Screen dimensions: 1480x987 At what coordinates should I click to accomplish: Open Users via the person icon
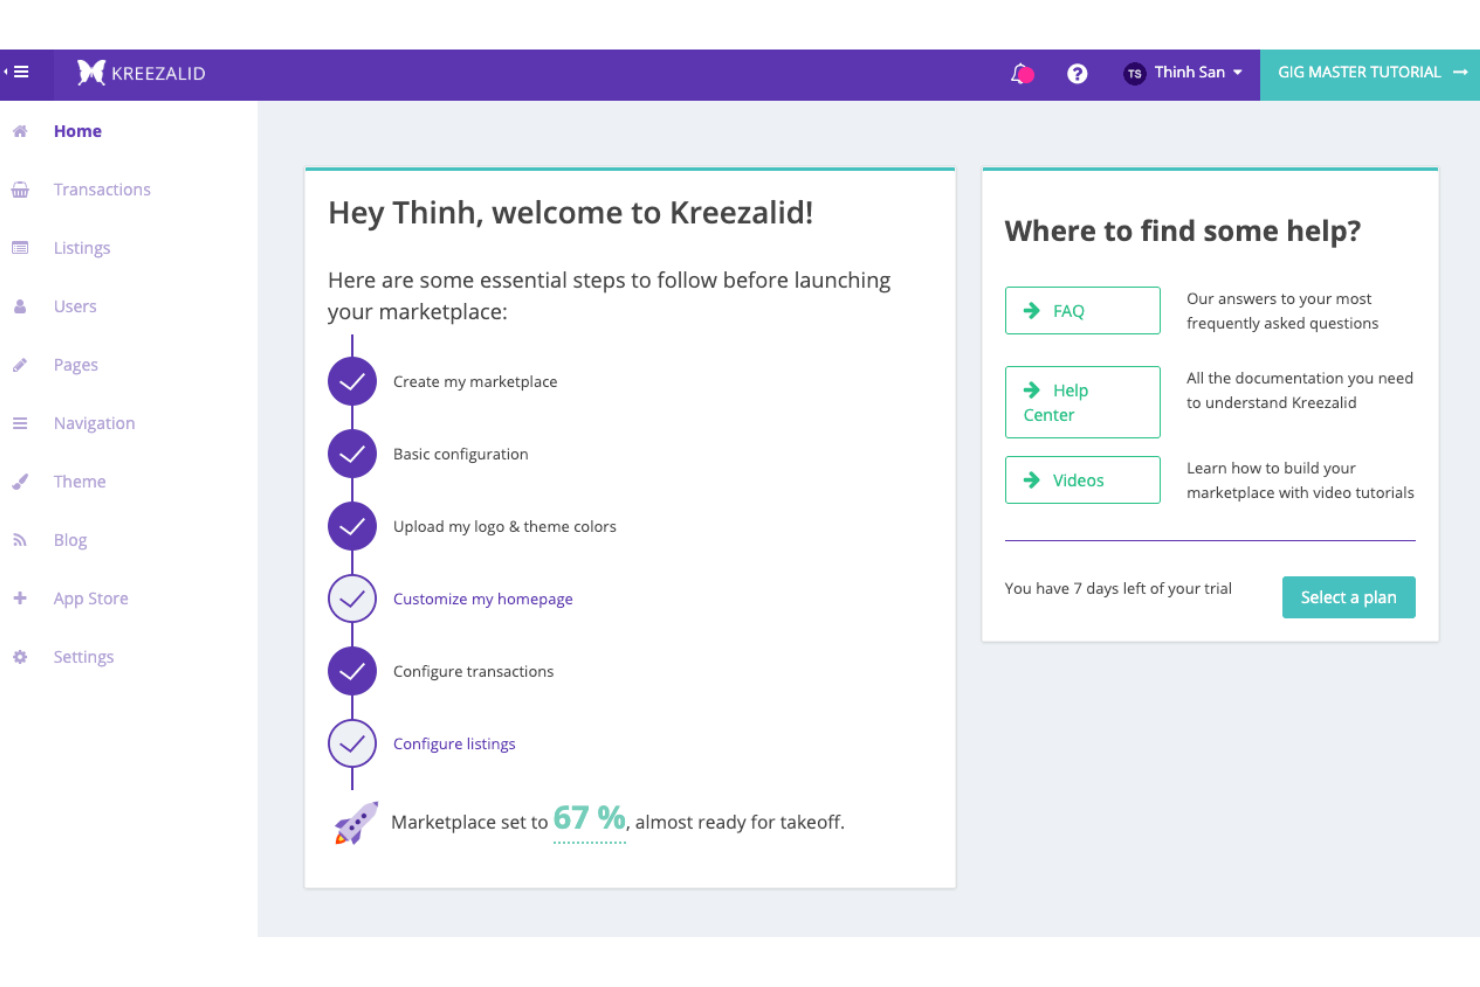click(20, 306)
